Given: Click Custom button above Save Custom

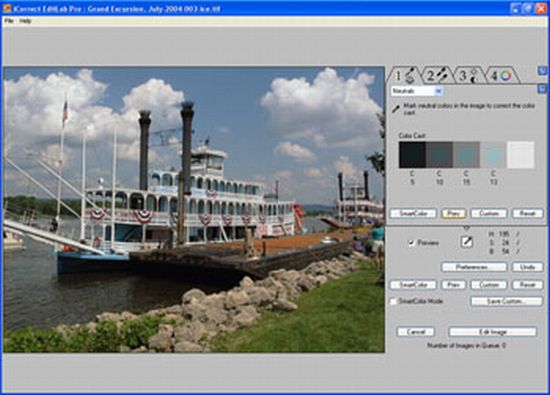Looking at the screenshot, I should point(489,284).
